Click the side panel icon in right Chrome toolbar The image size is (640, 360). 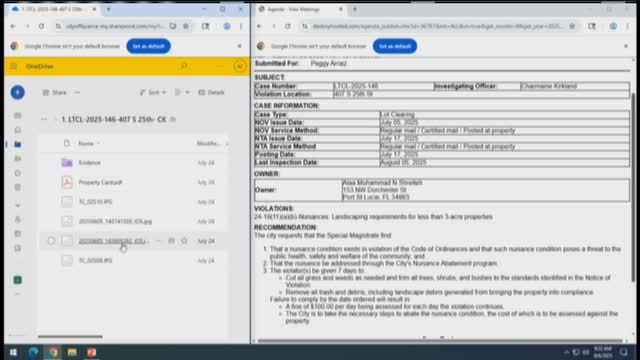coord(591,26)
